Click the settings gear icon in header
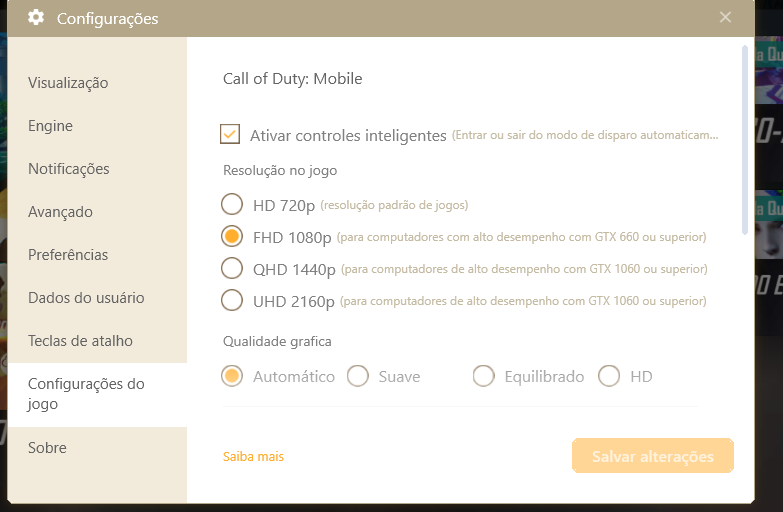The image size is (783, 512). 36,18
